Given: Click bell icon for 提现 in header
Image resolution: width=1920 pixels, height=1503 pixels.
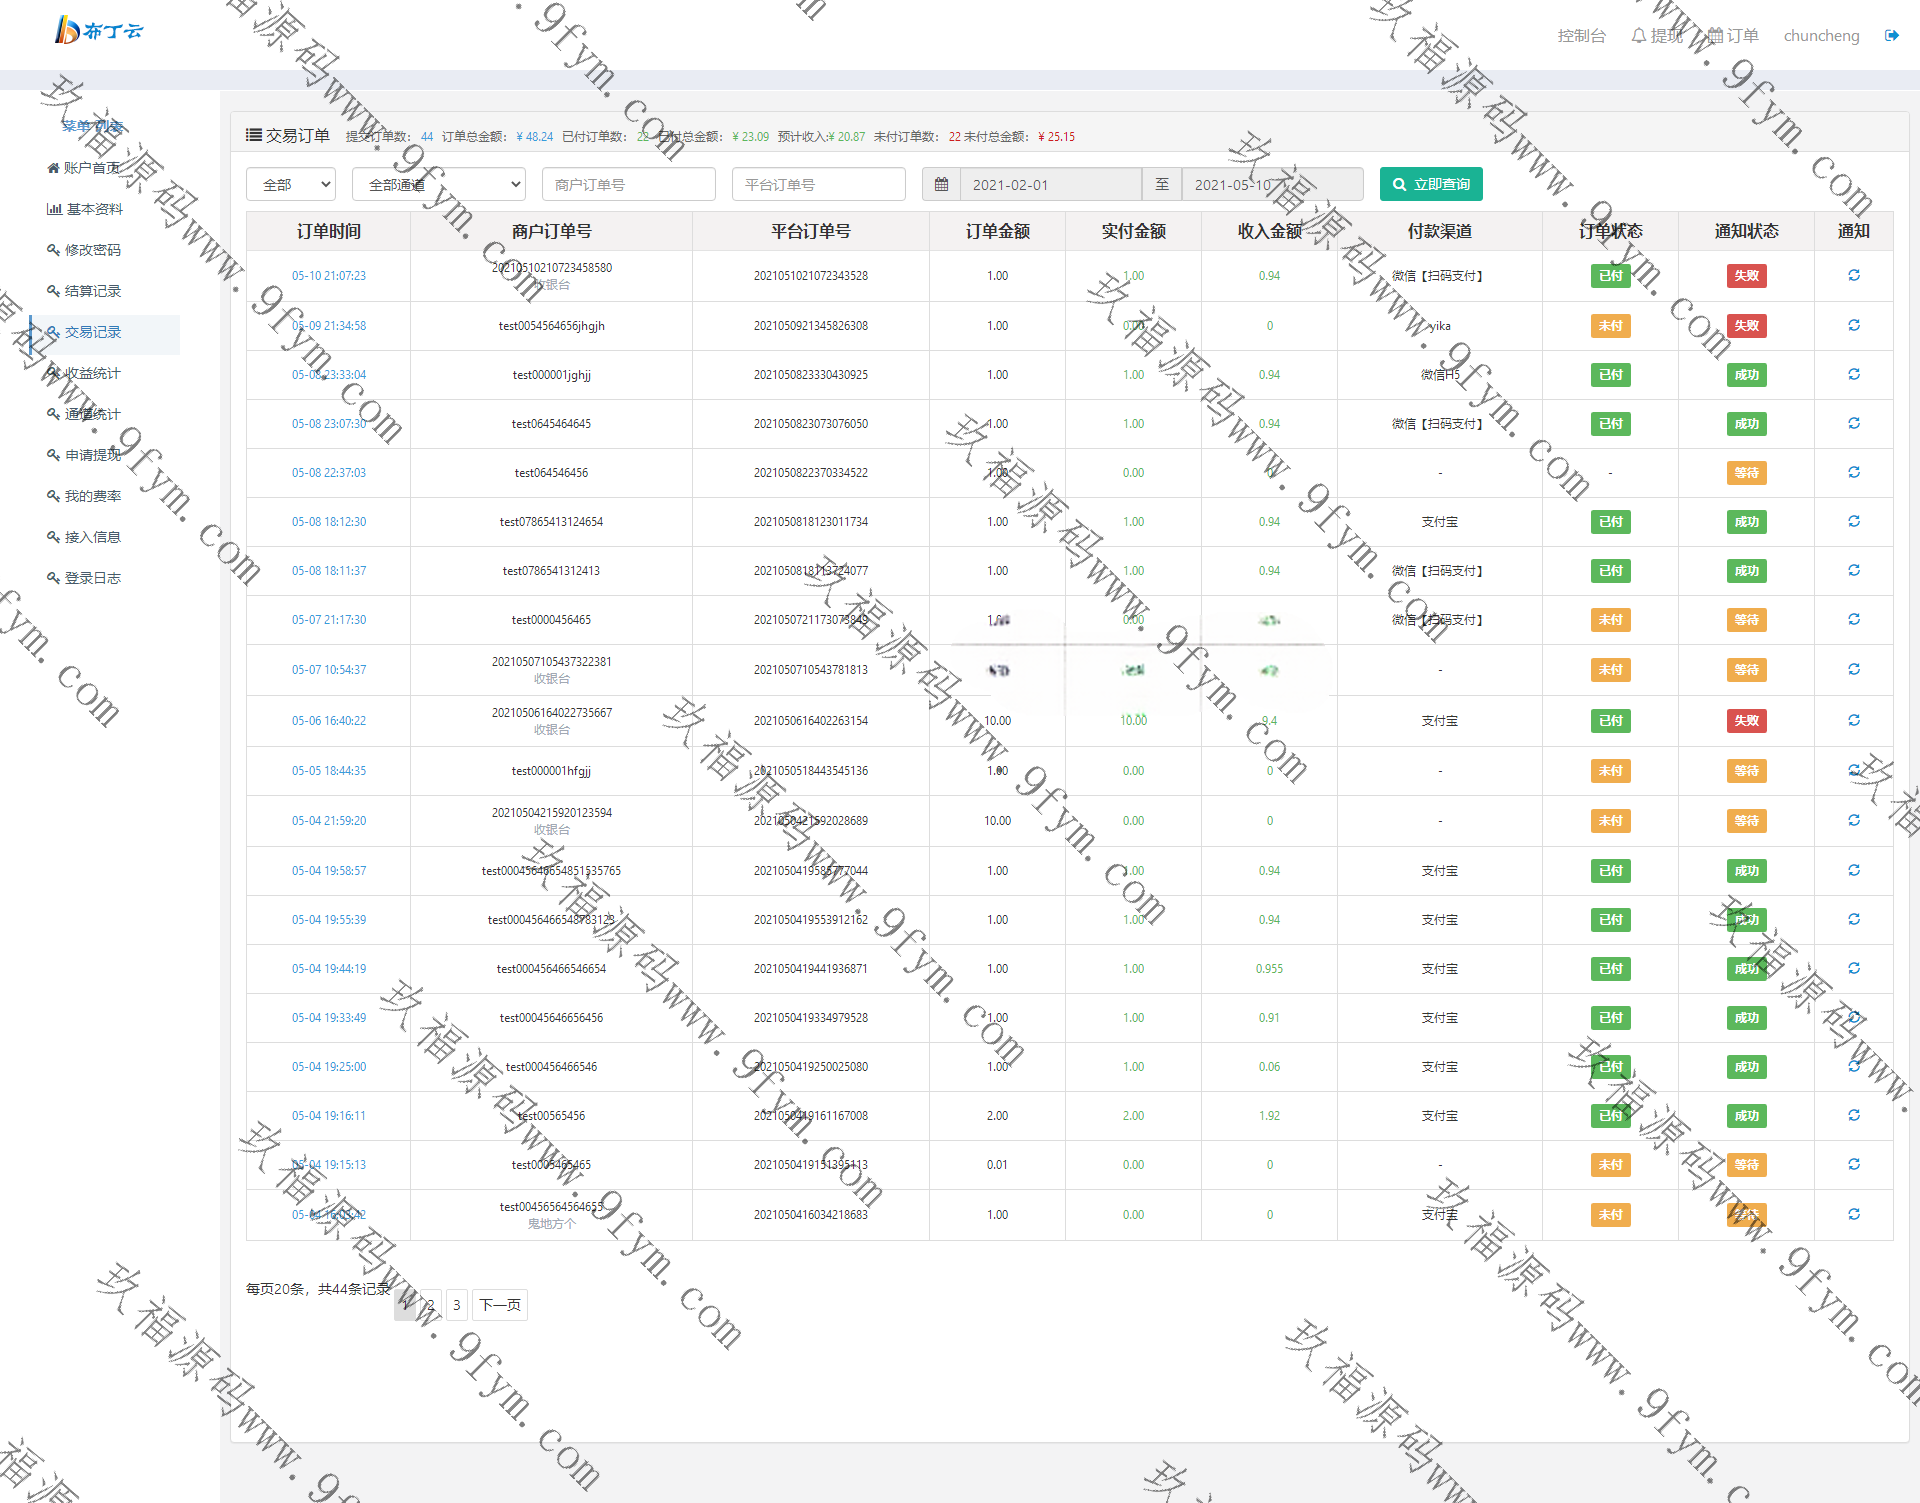Looking at the screenshot, I should pyautogui.click(x=1638, y=36).
